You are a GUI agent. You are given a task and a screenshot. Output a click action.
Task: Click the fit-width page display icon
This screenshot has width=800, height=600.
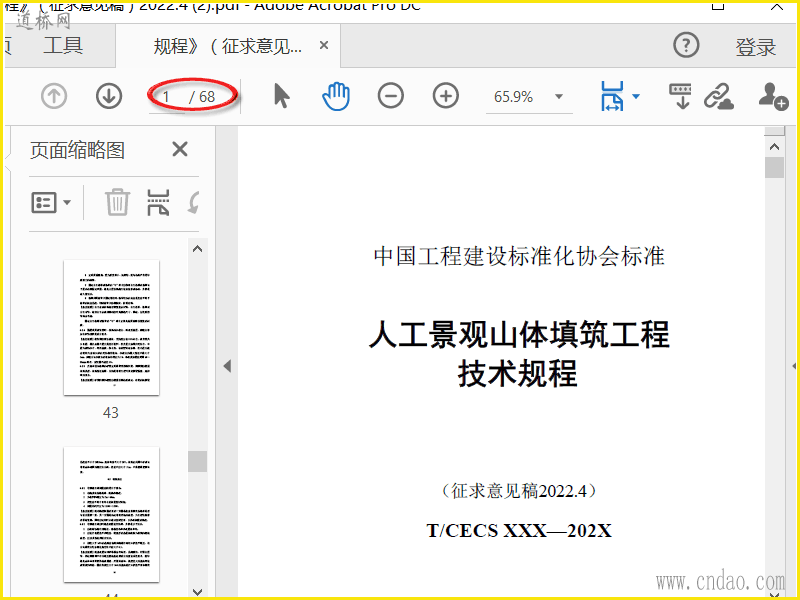pyautogui.click(x=612, y=96)
